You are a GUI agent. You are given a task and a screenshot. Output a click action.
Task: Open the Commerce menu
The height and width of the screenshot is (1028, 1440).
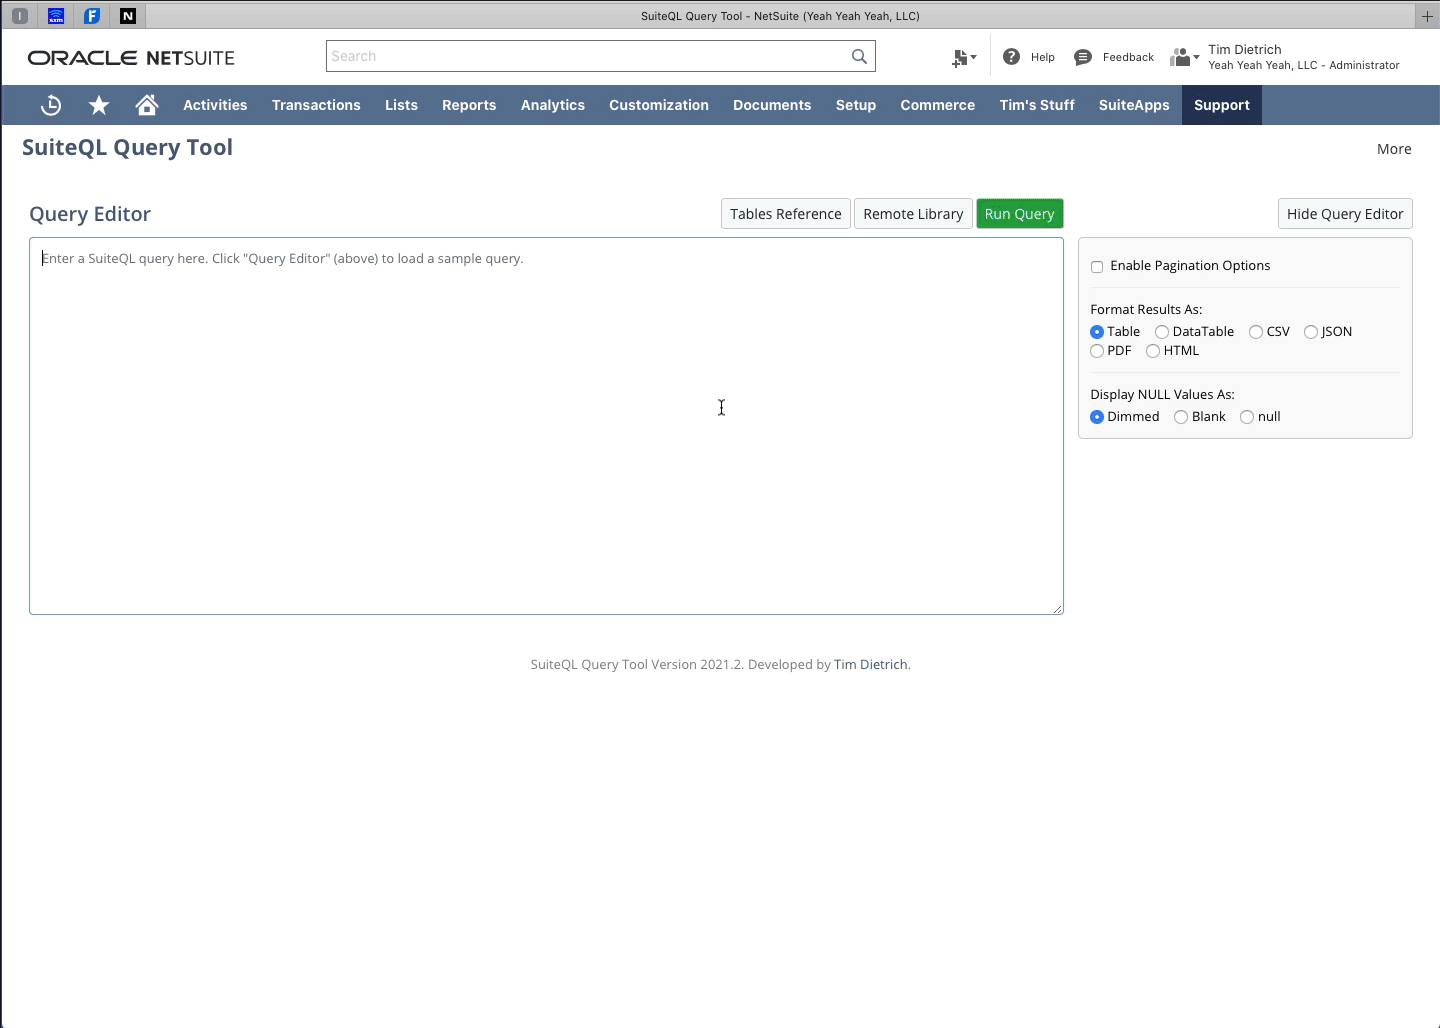938,105
